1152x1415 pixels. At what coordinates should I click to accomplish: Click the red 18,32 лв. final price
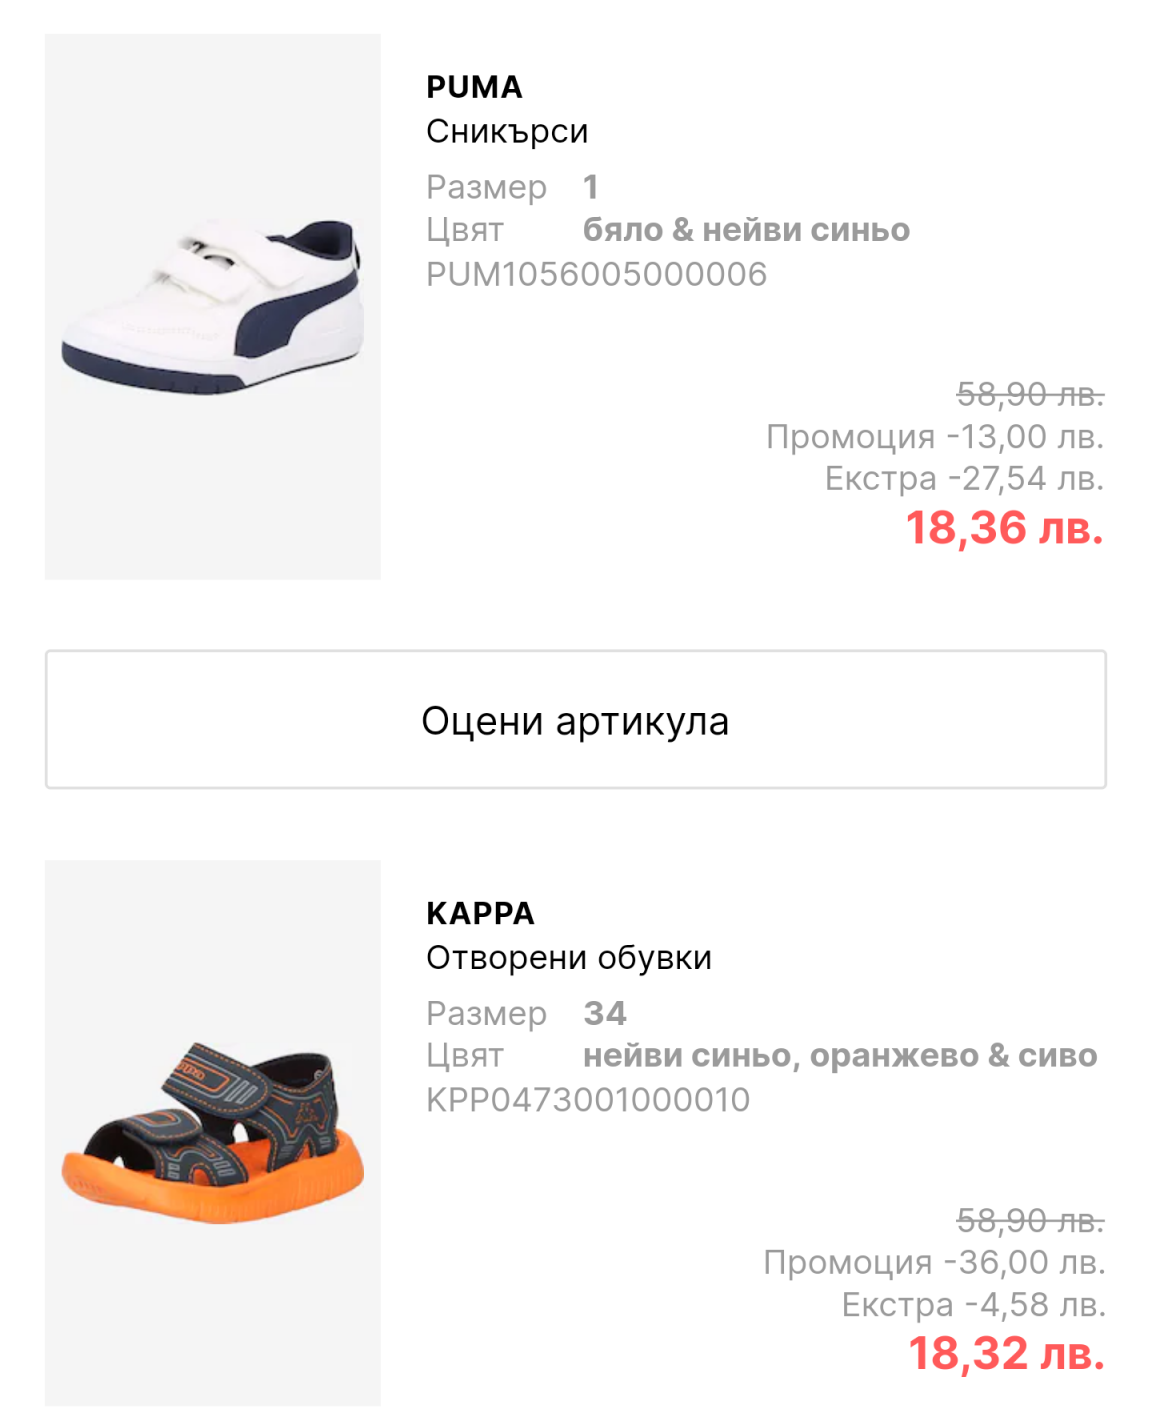[1006, 1354]
